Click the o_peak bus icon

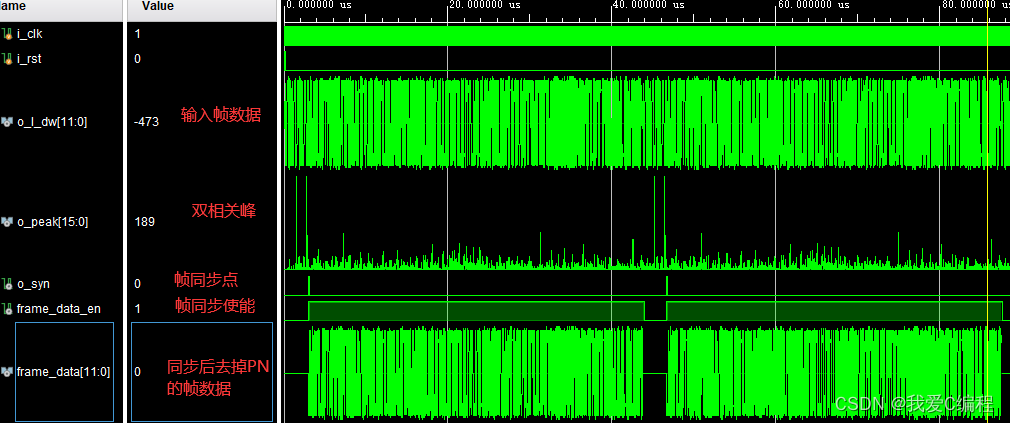click(x=8, y=221)
